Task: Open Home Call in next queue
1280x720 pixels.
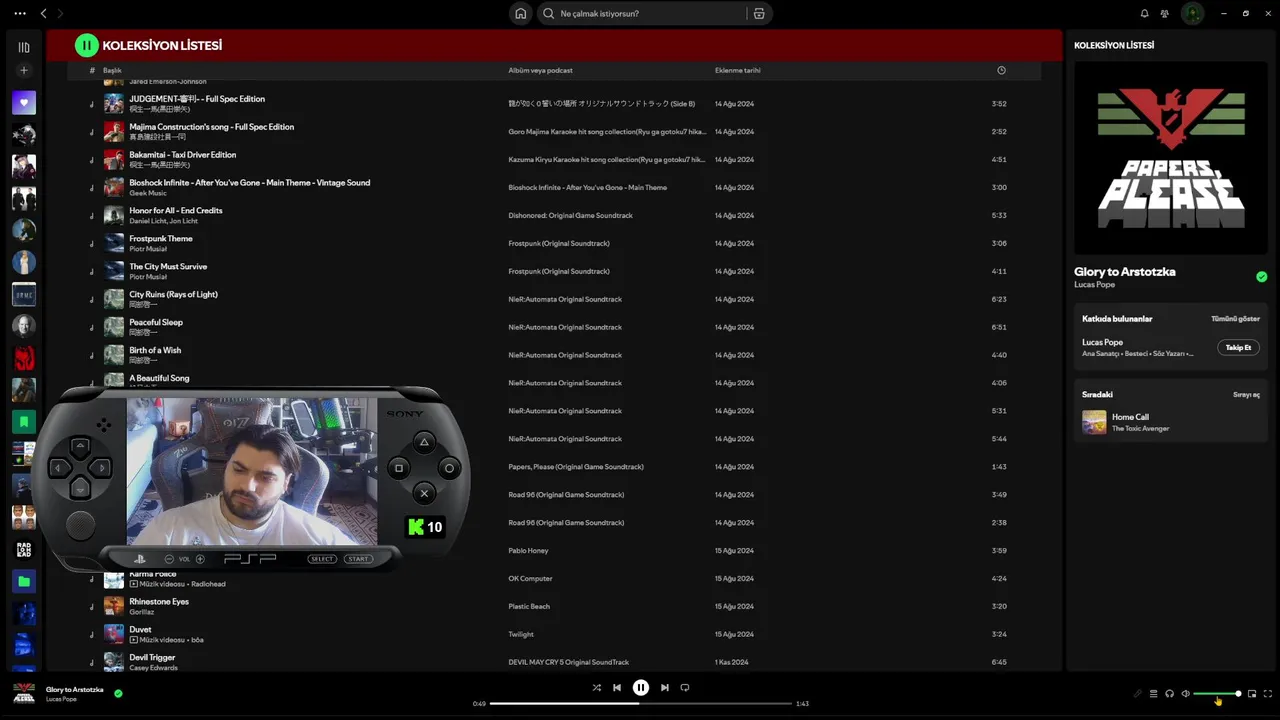Action: click(1130, 417)
